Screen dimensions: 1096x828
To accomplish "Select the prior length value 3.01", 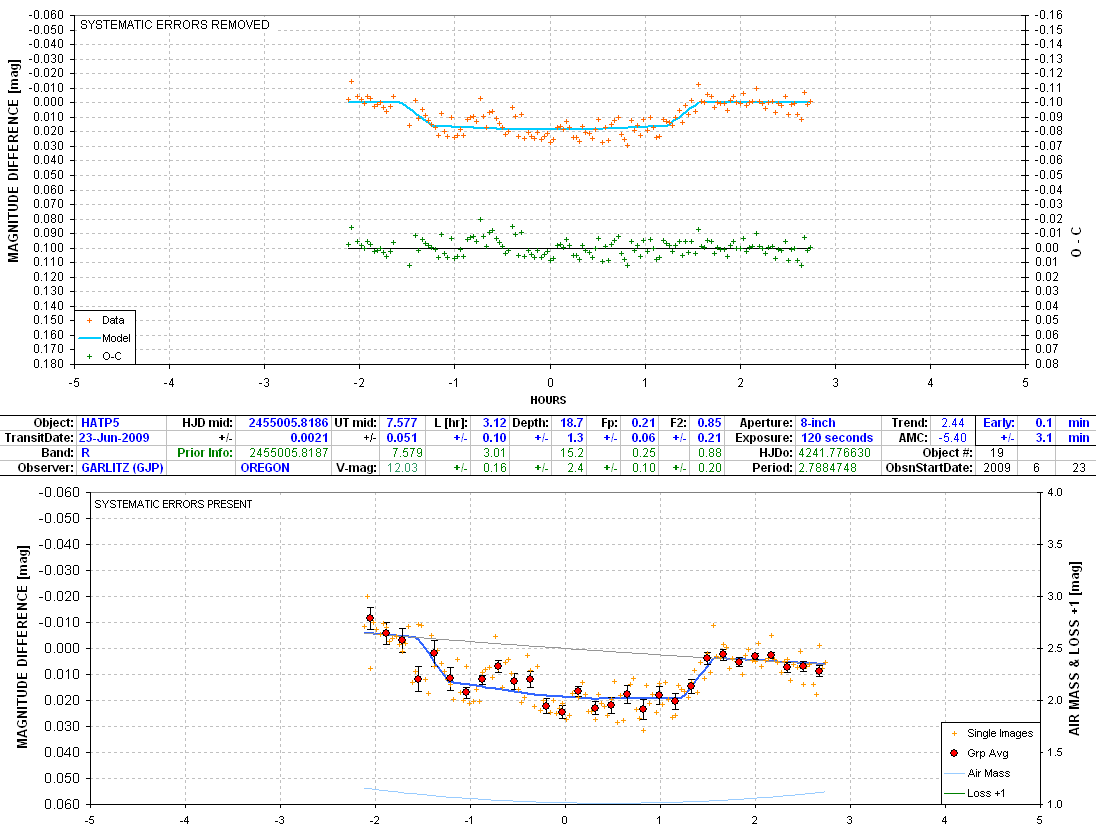I will [x=494, y=452].
